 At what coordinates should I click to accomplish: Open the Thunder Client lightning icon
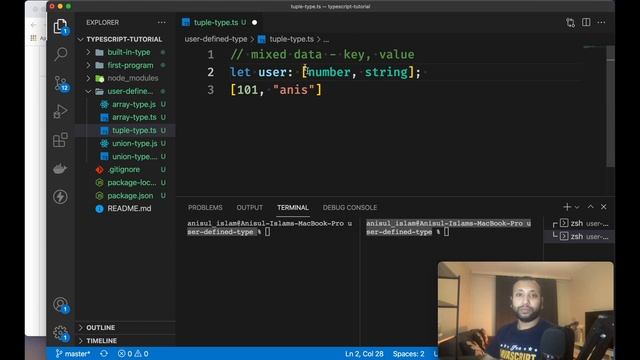(x=60, y=197)
